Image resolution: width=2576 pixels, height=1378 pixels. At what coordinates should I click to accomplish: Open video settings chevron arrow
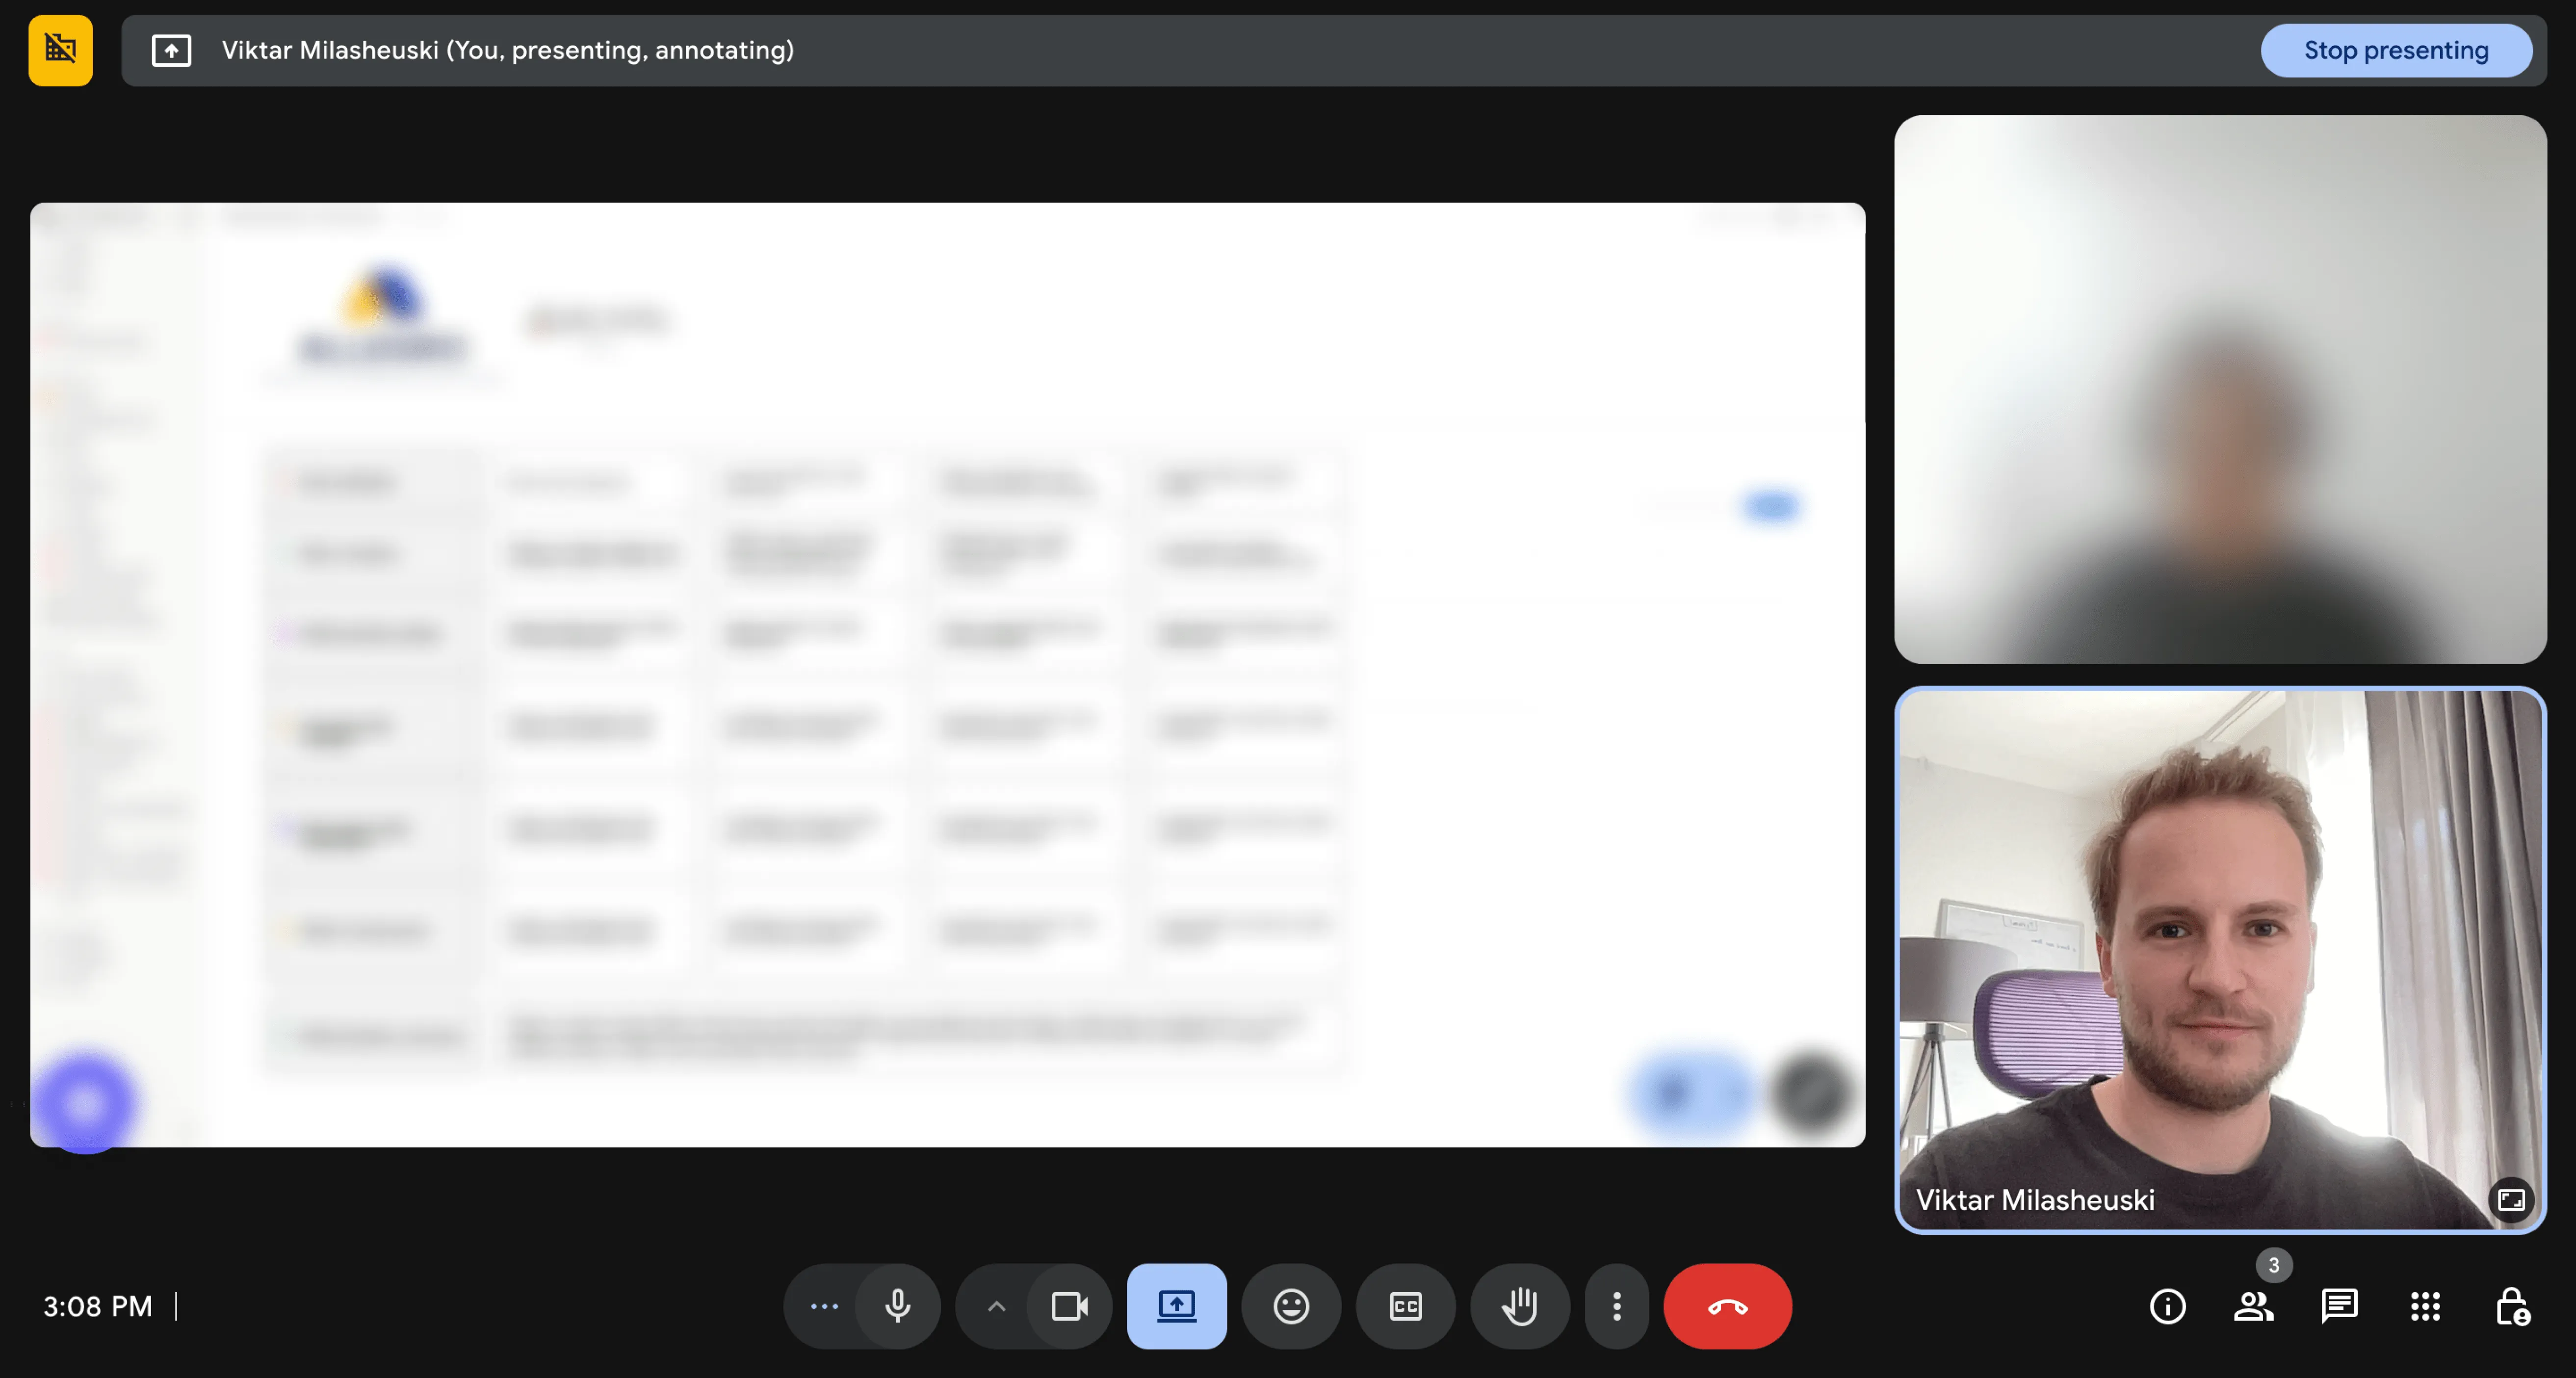[996, 1306]
